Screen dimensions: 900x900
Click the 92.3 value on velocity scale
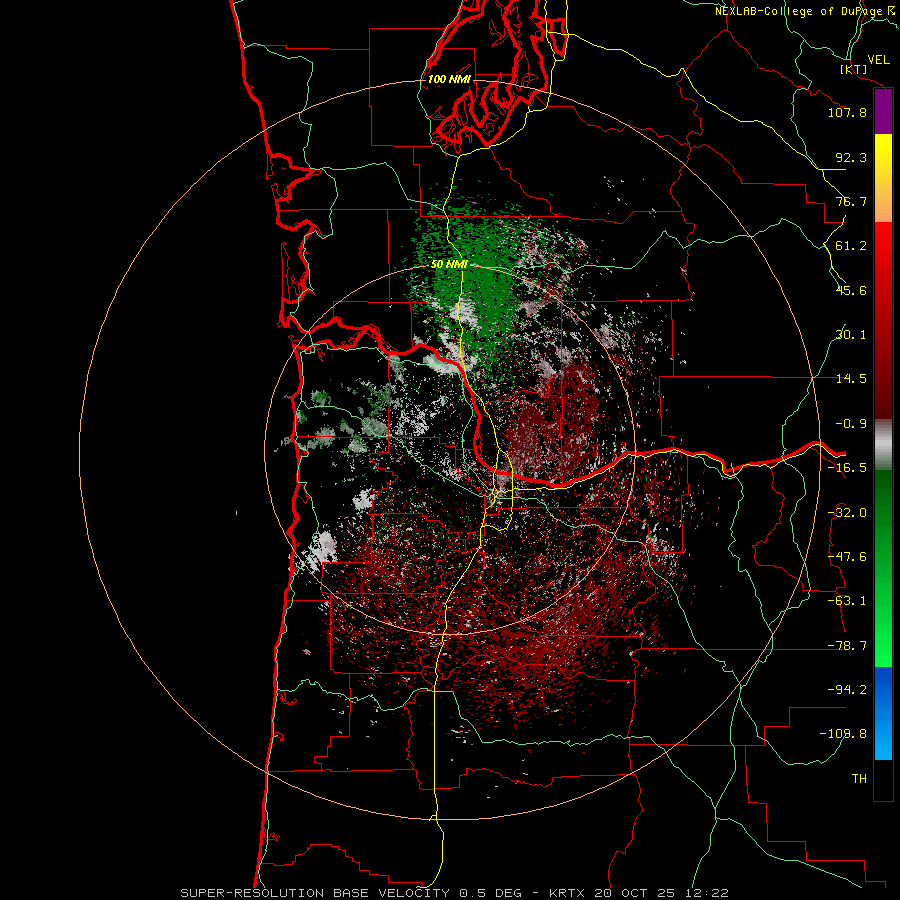[851, 157]
